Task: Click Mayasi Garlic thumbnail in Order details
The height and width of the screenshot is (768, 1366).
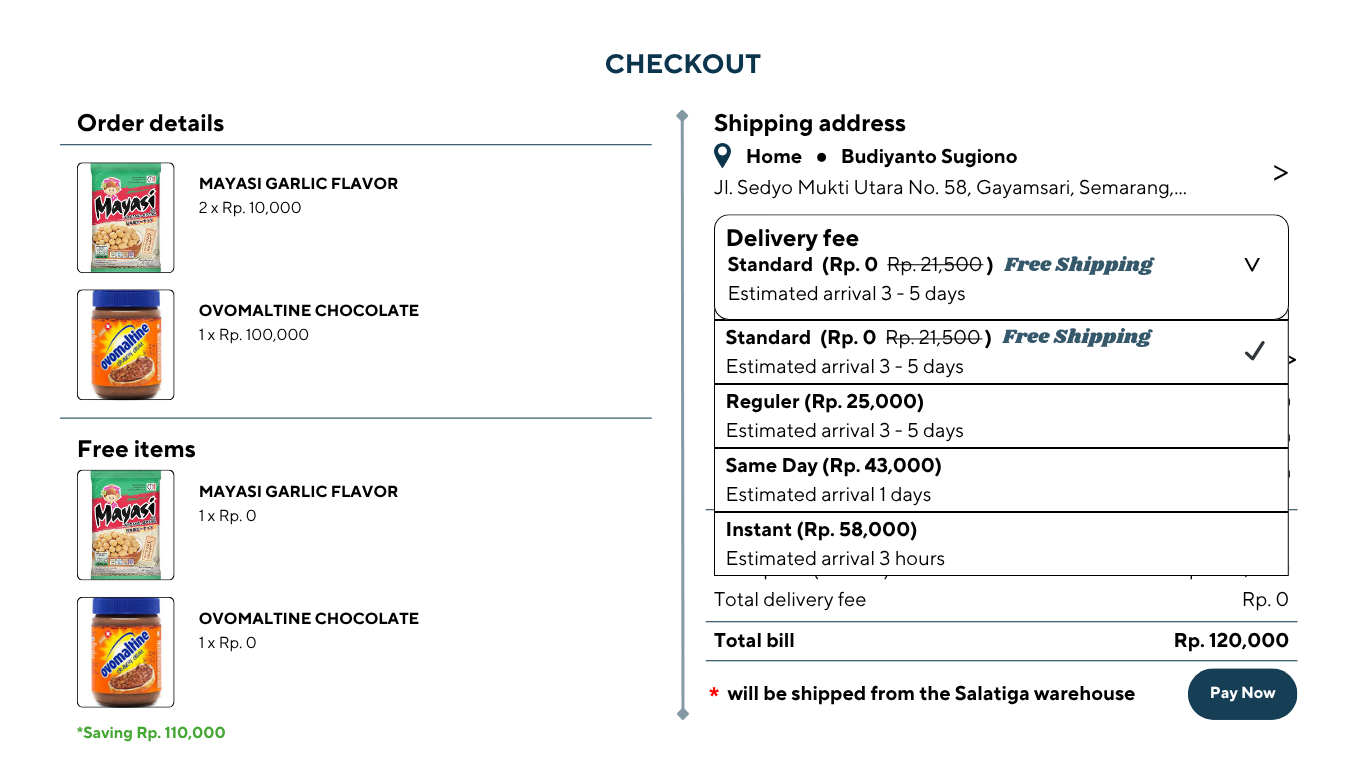Action: [126, 218]
